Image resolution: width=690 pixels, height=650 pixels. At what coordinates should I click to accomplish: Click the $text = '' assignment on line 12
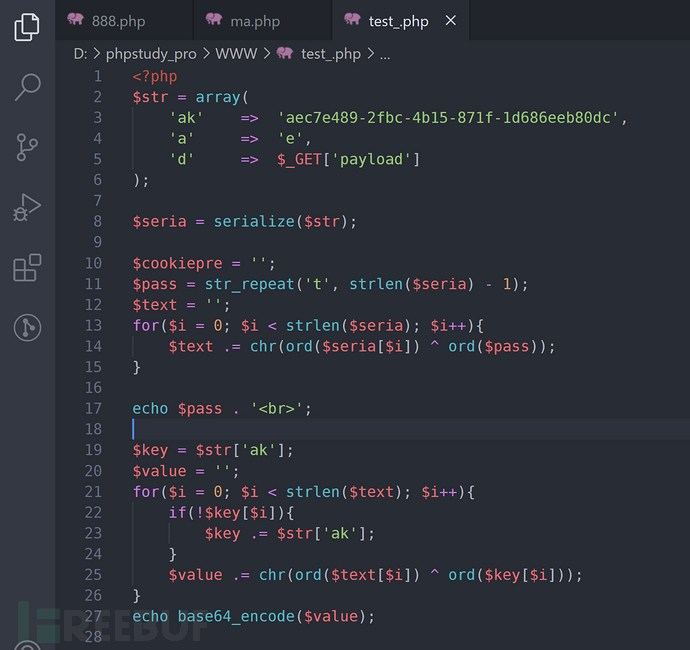tap(179, 305)
